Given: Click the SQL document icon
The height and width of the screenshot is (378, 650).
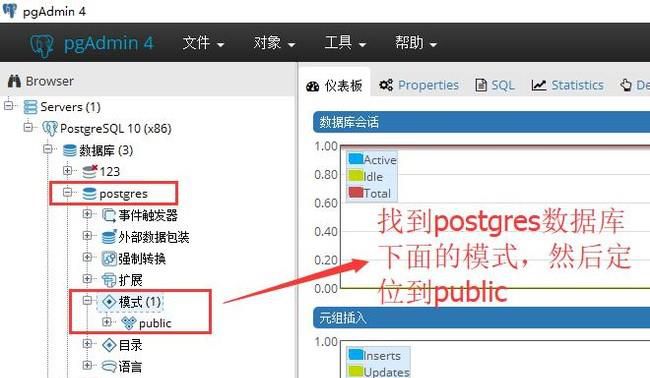Looking at the screenshot, I should pyautogui.click(x=481, y=85).
